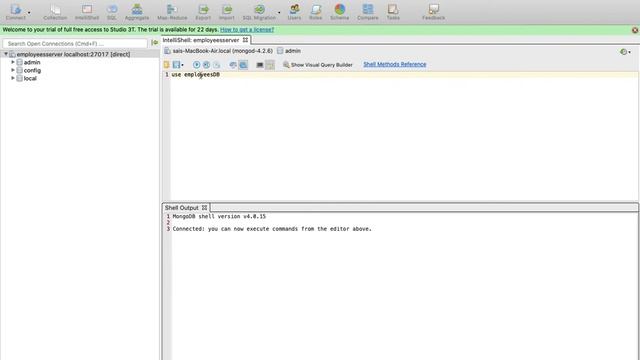Click the Feedback toolbar icon
Viewport: 640px width, 360px height.
[433, 11]
